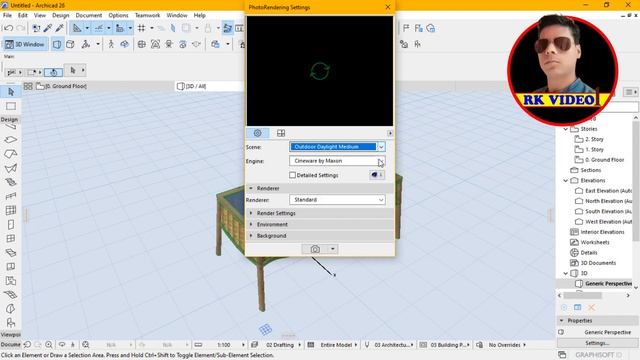Toggle the highlighted Trace Reference toolbar button
Viewport: 640px width, 360px height.
click(x=227, y=28)
